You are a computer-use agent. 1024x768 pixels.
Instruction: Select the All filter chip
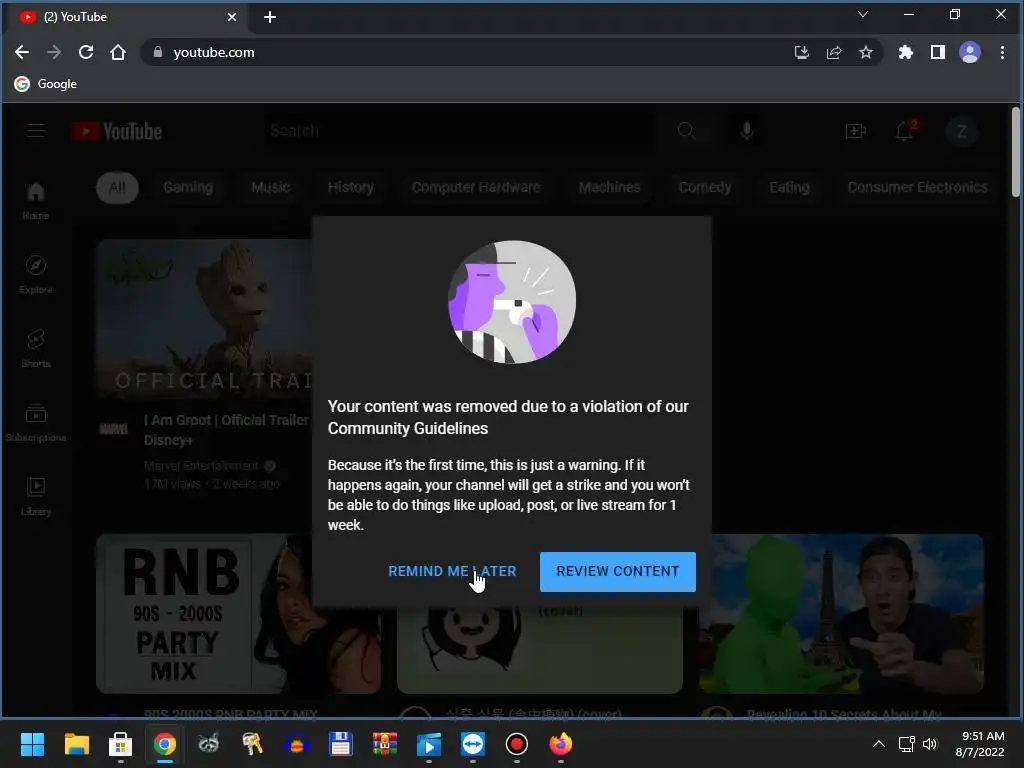click(118, 187)
